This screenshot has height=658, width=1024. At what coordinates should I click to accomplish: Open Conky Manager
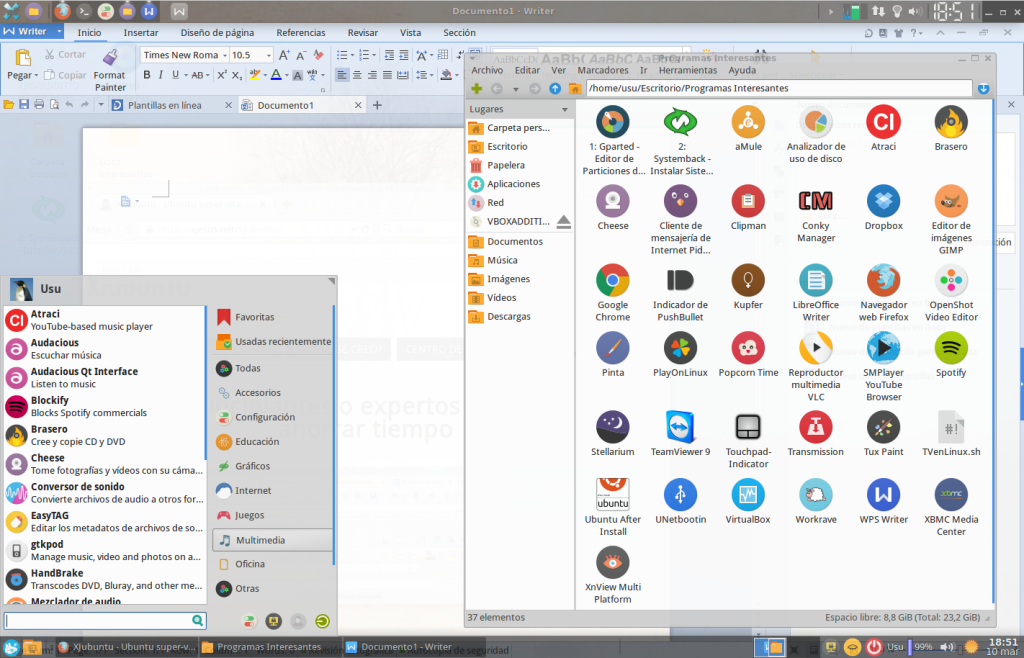pyautogui.click(x=816, y=200)
